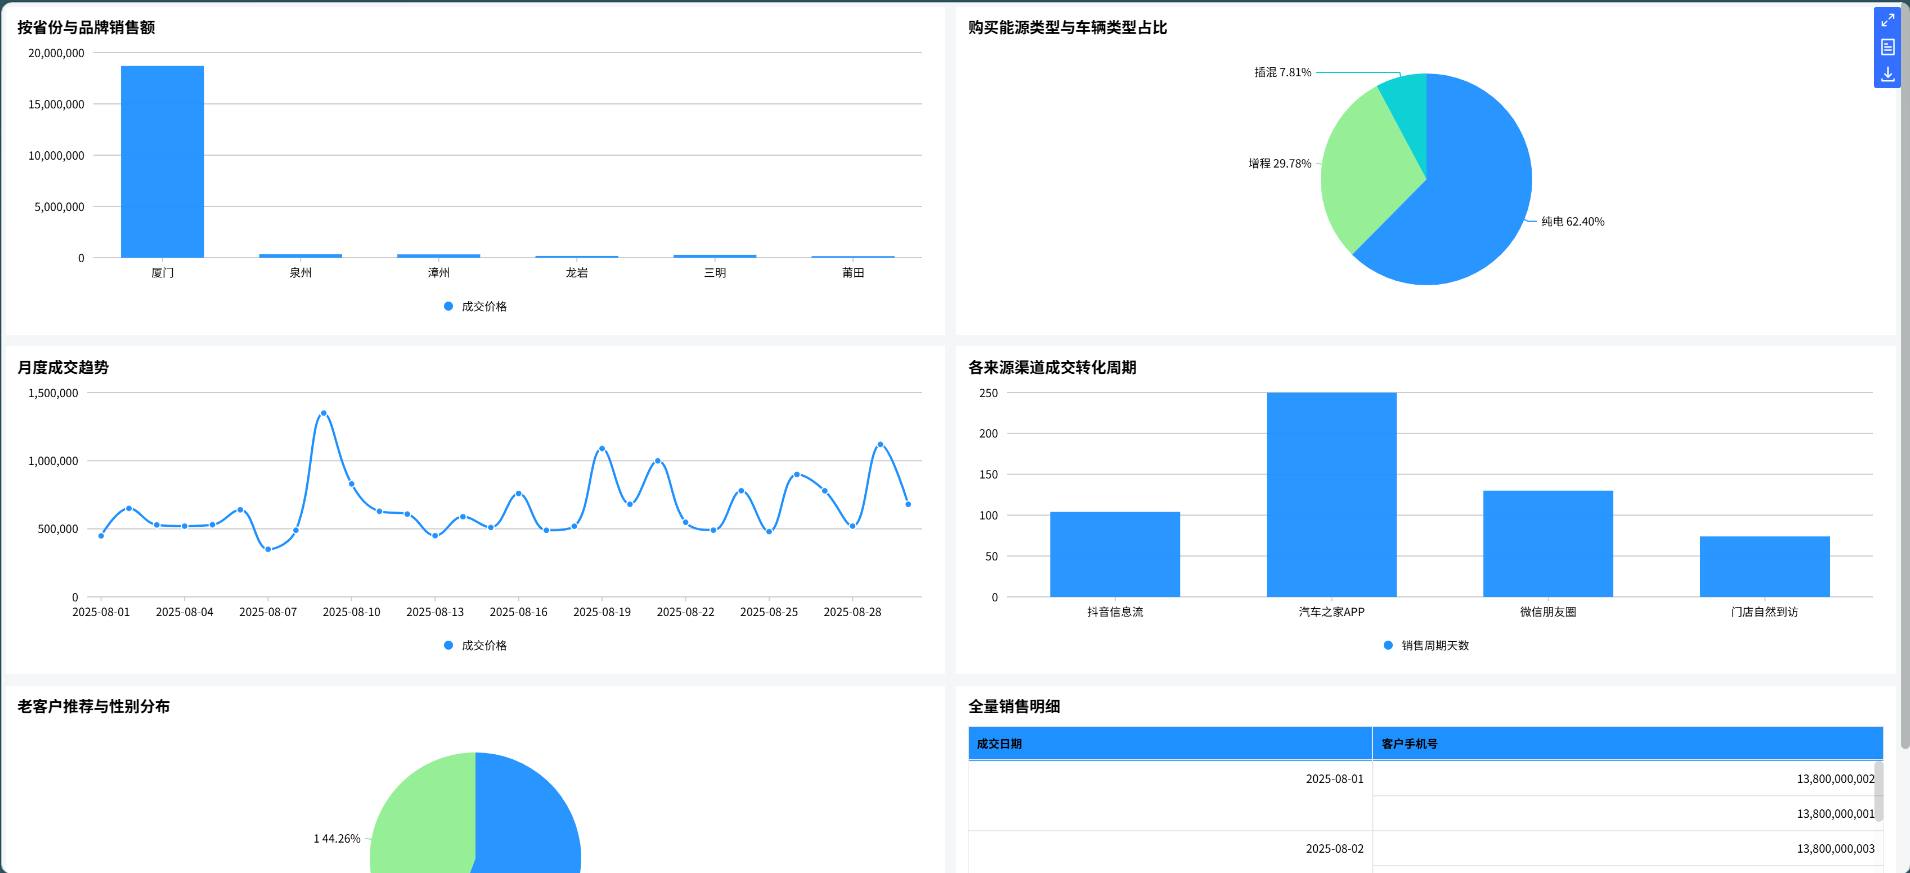
Task: Sort by 成交日期 column header
Action: 1170,743
